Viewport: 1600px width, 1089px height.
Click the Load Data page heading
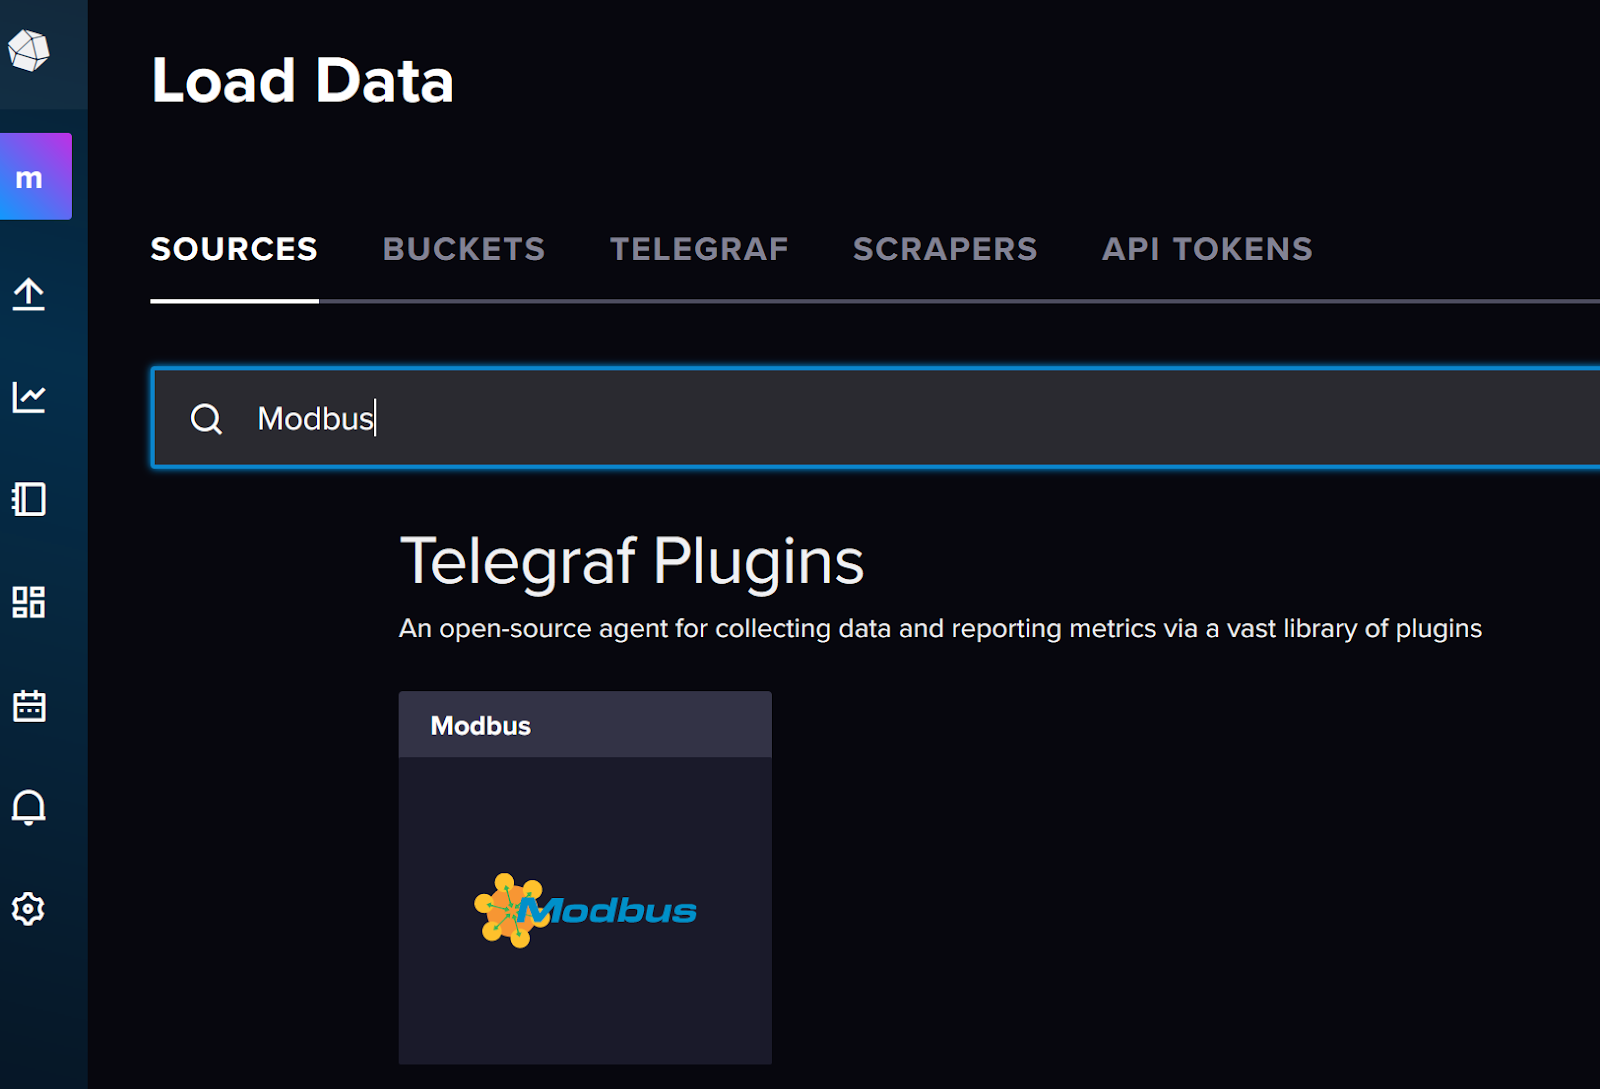point(303,81)
